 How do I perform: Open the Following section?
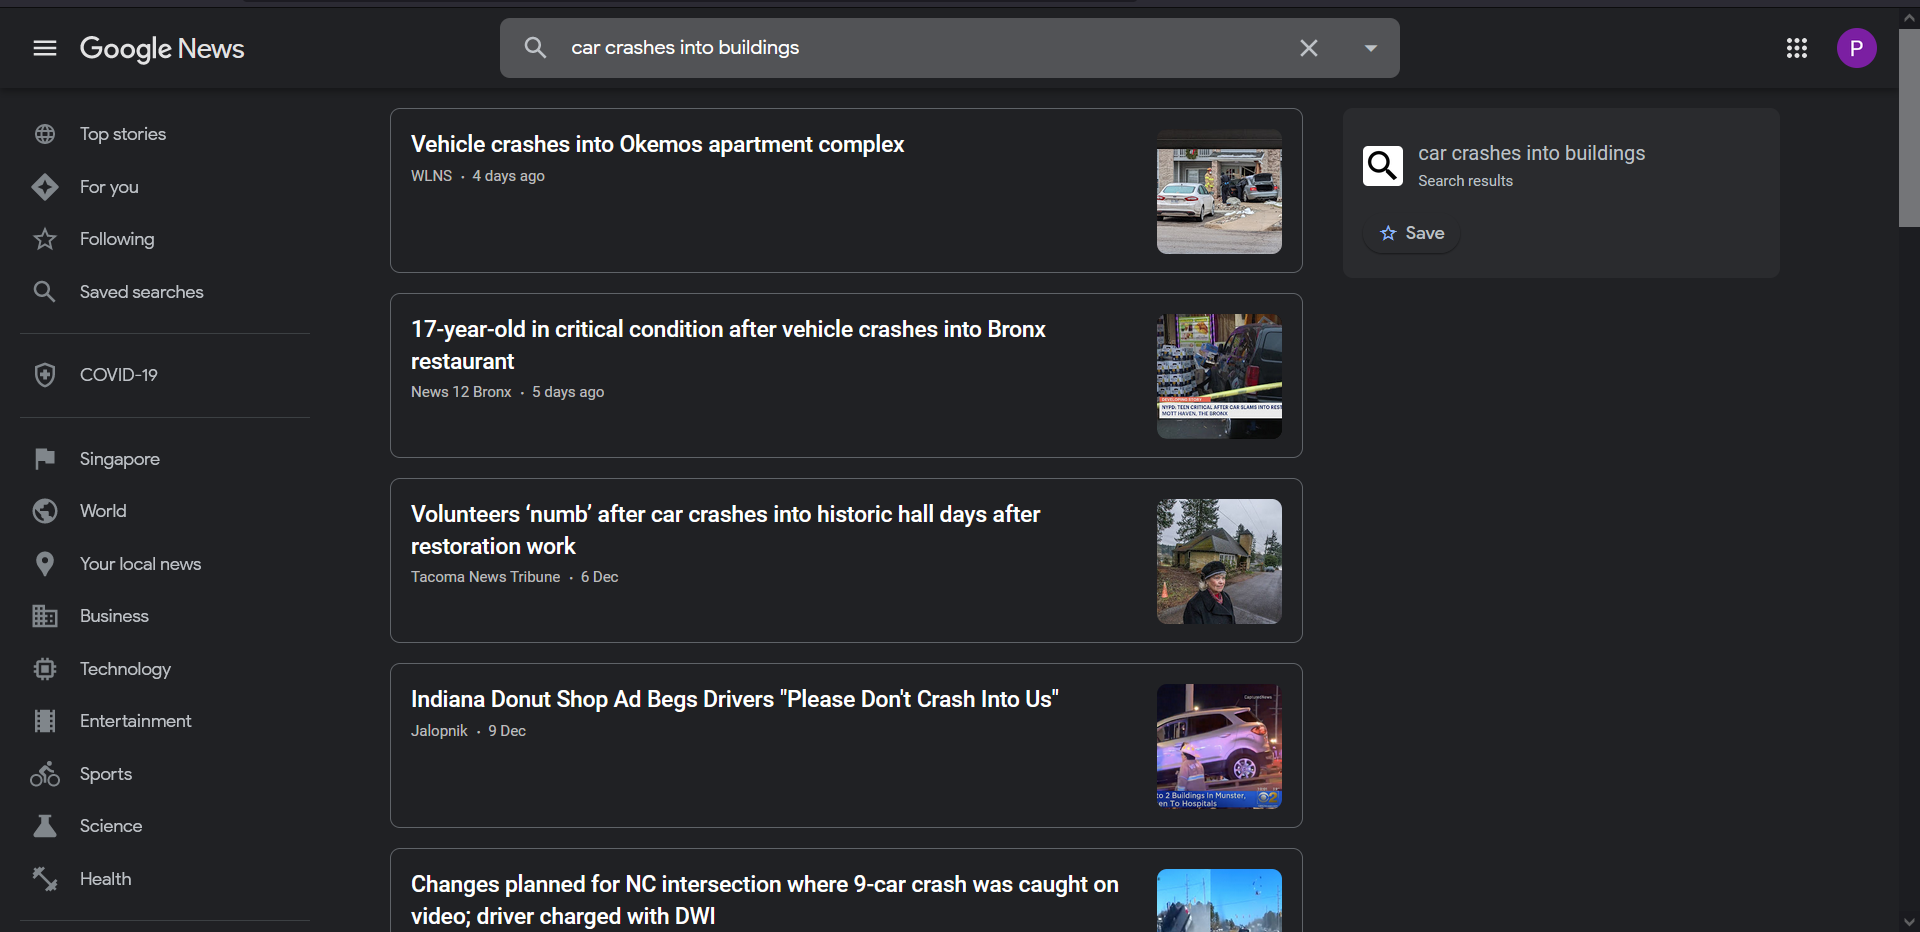117,239
